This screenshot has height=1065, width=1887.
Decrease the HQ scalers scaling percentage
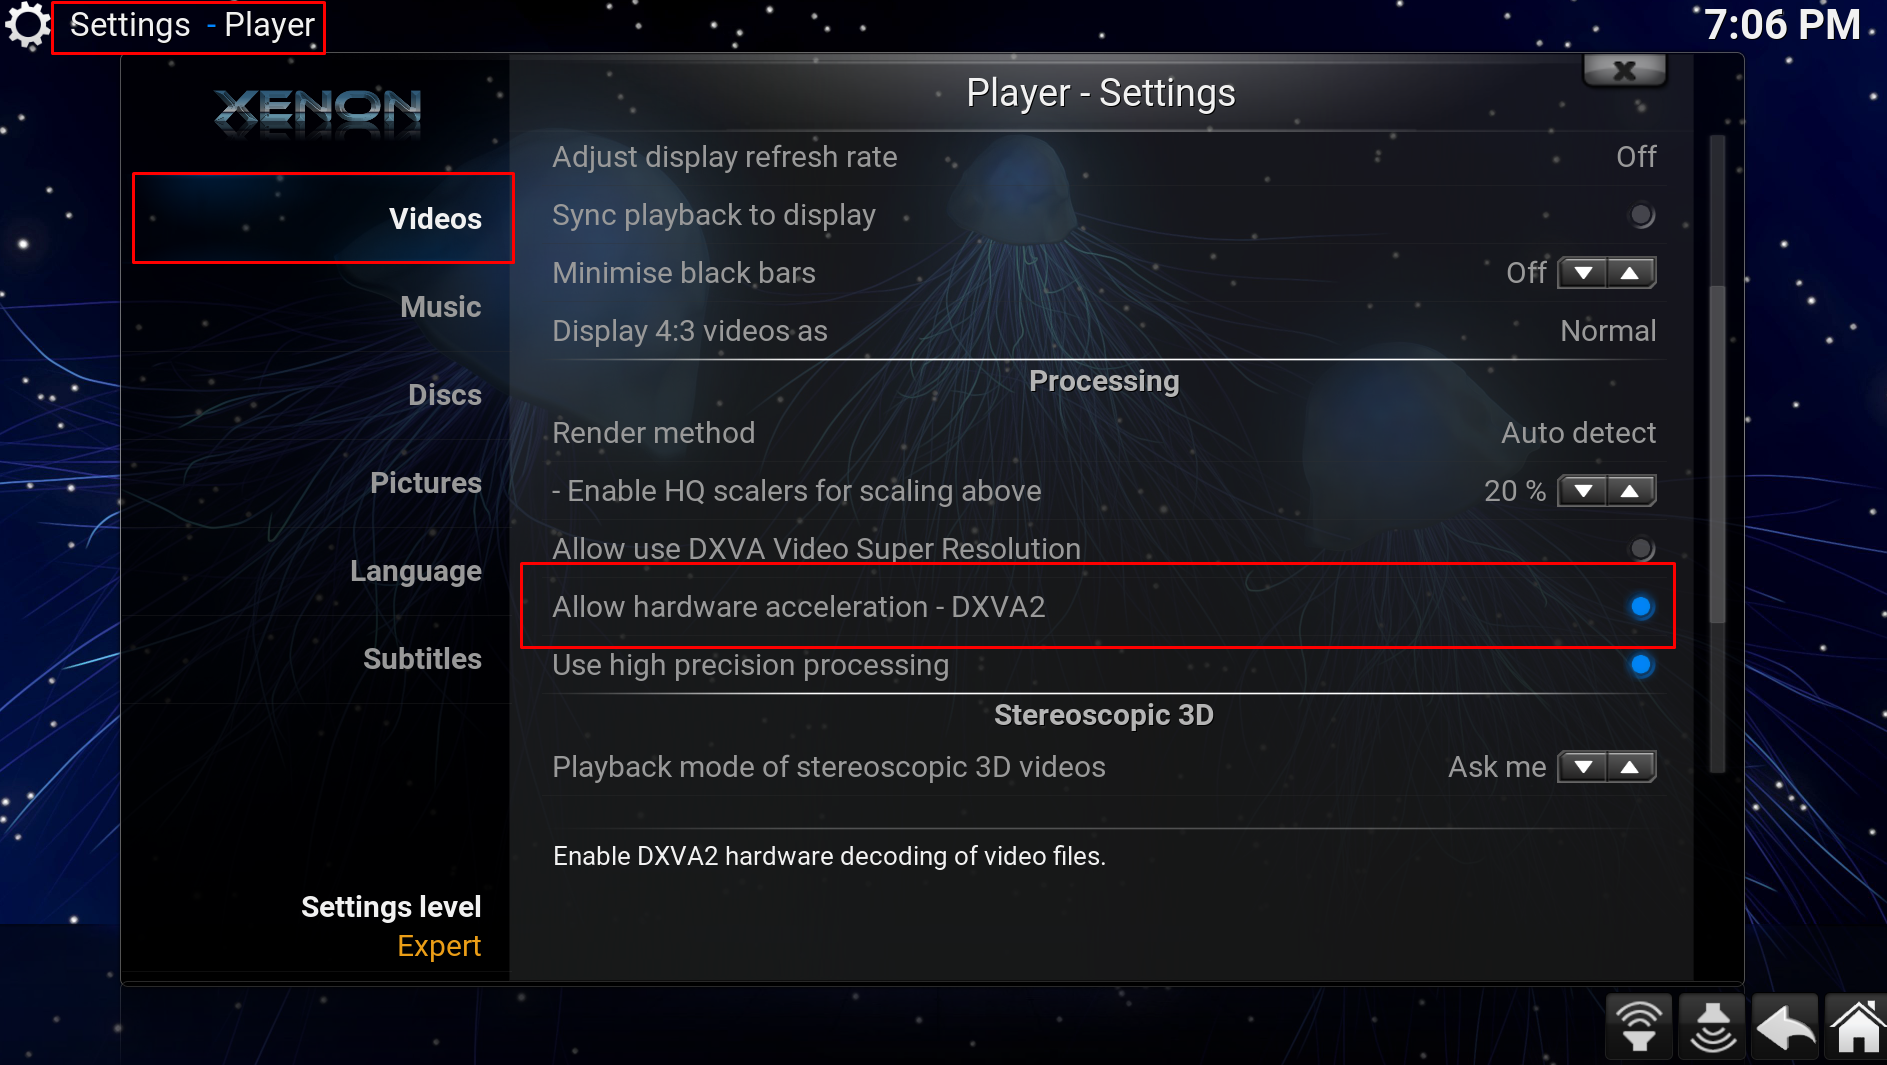[x=1583, y=491]
